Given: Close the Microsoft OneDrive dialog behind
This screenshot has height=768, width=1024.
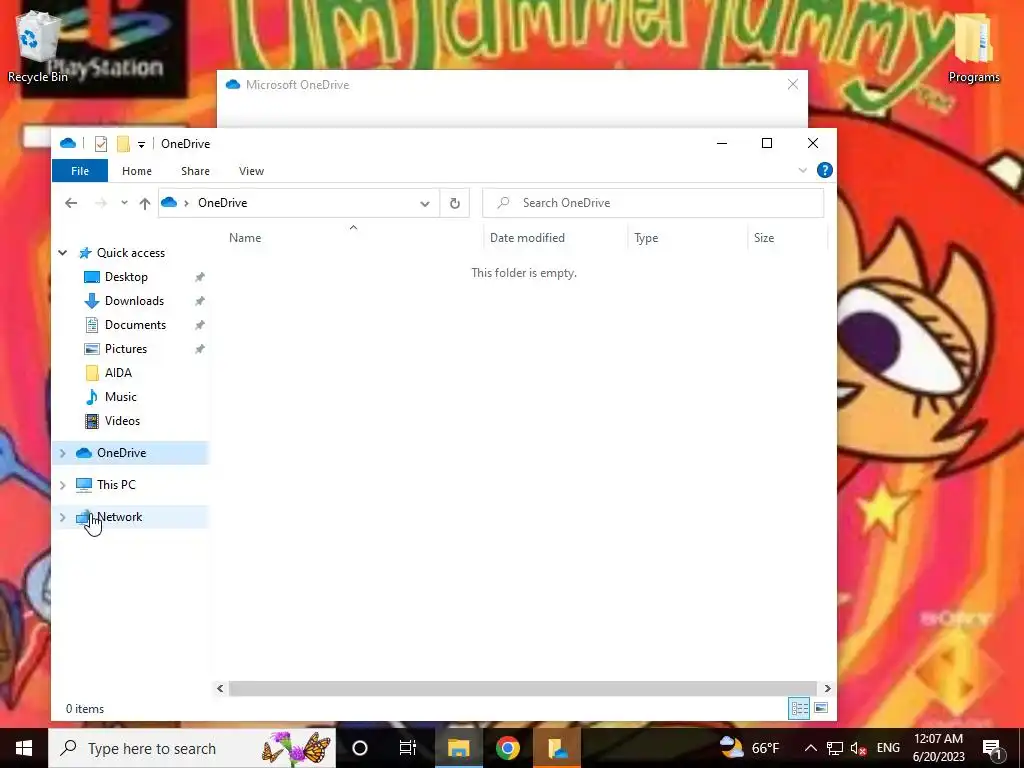Looking at the screenshot, I should click(x=793, y=84).
